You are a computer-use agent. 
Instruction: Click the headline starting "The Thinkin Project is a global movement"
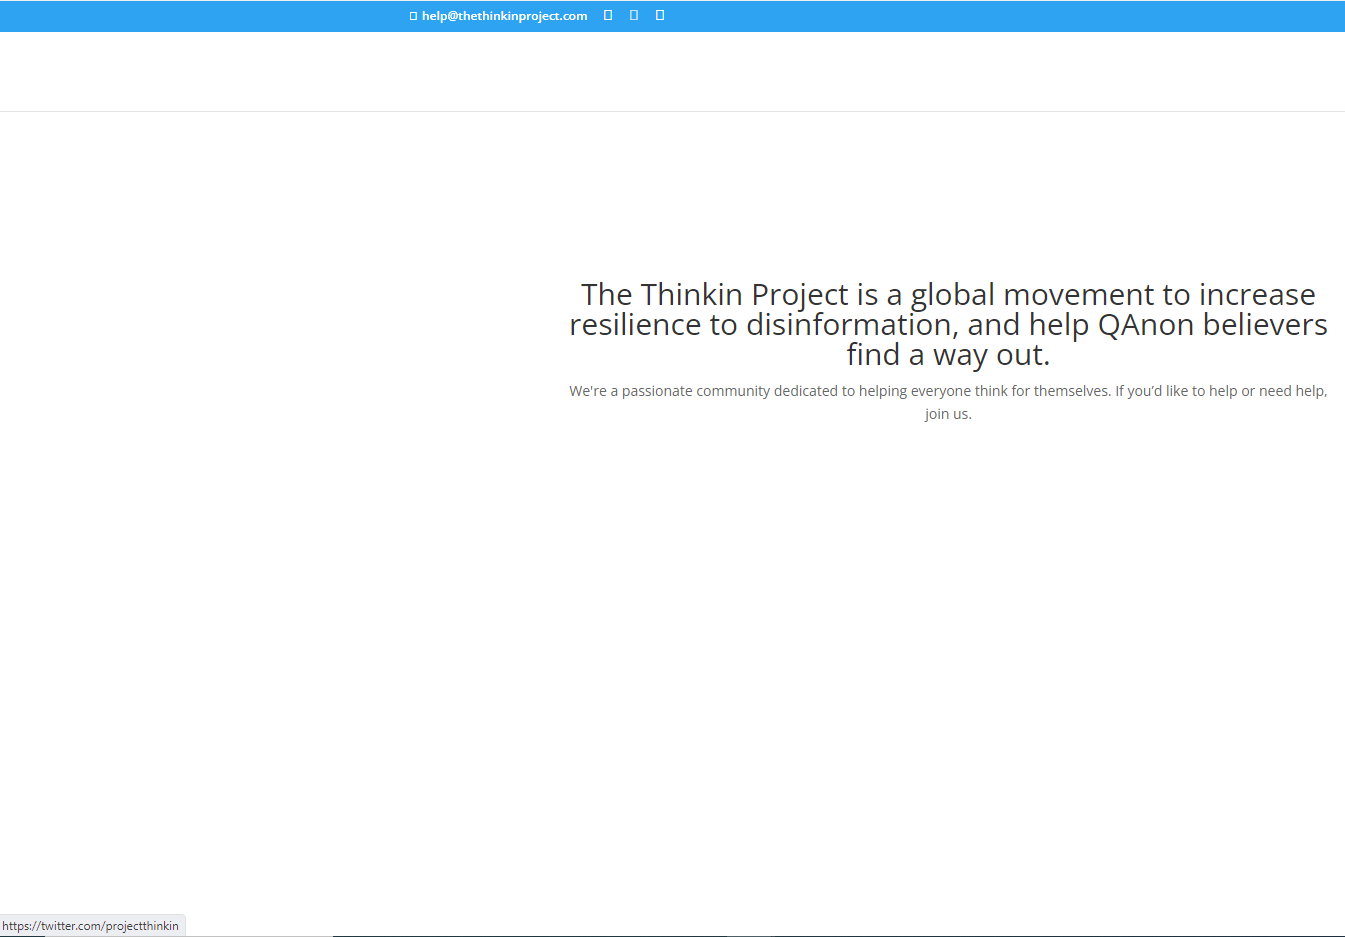pyautogui.click(x=948, y=324)
